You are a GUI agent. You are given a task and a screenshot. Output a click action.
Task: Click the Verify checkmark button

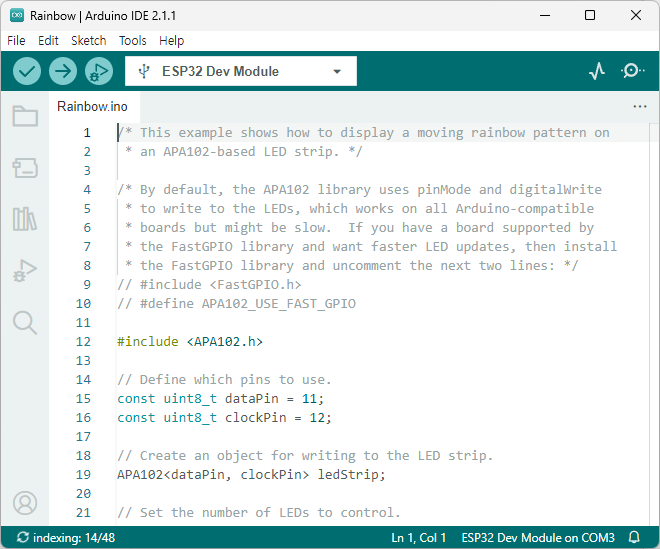pos(27,71)
